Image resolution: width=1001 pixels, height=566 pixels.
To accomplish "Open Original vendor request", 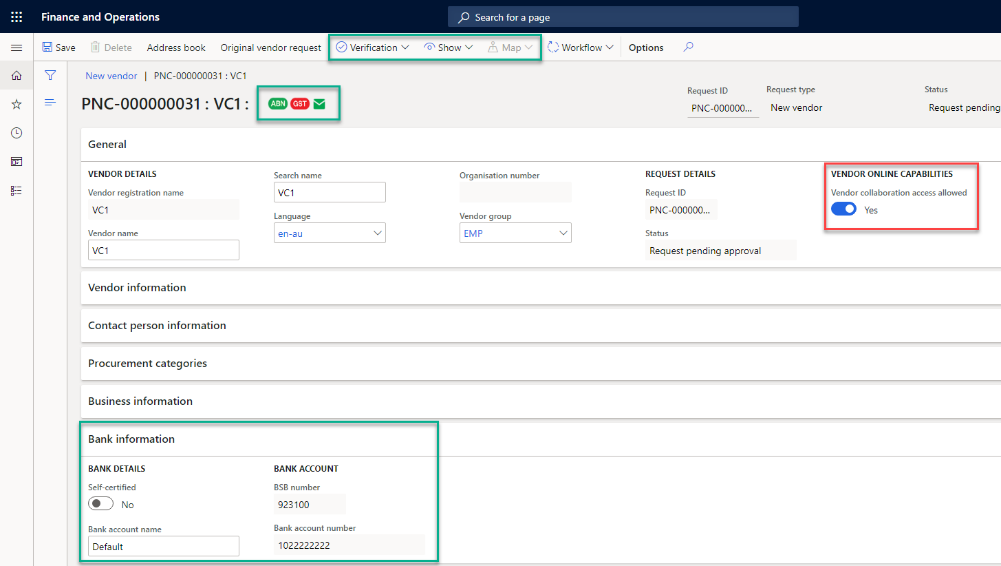I will click(271, 47).
